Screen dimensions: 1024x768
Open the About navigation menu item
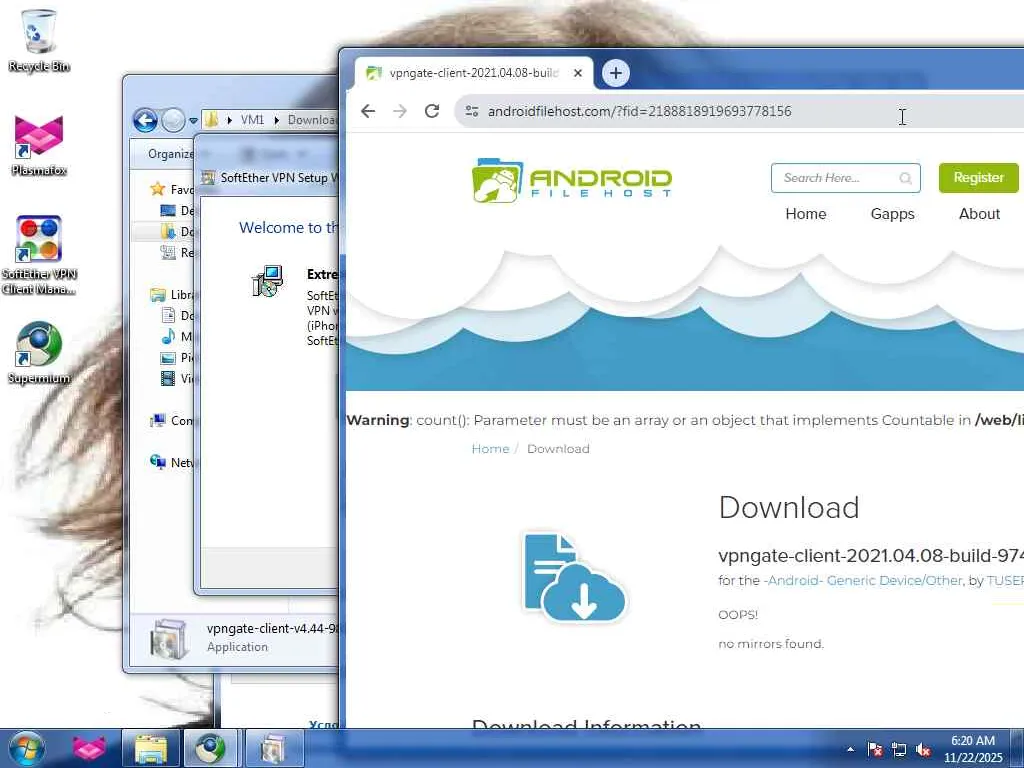click(x=979, y=214)
